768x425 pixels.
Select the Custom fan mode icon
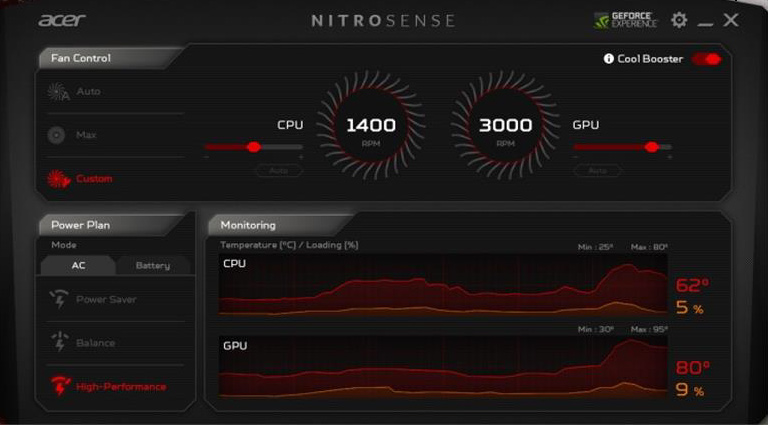click(59, 179)
